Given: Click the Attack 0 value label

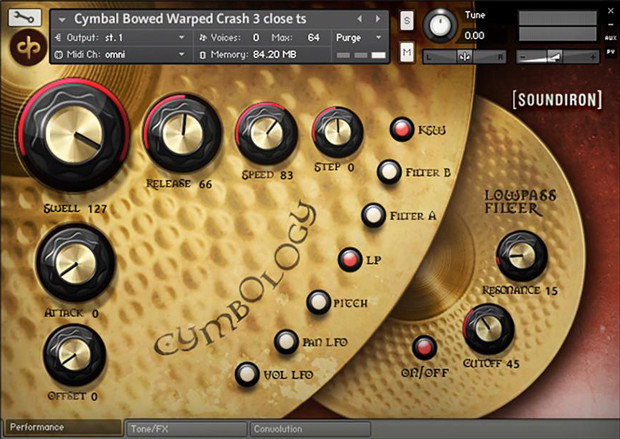Looking at the screenshot, I should tap(71, 313).
